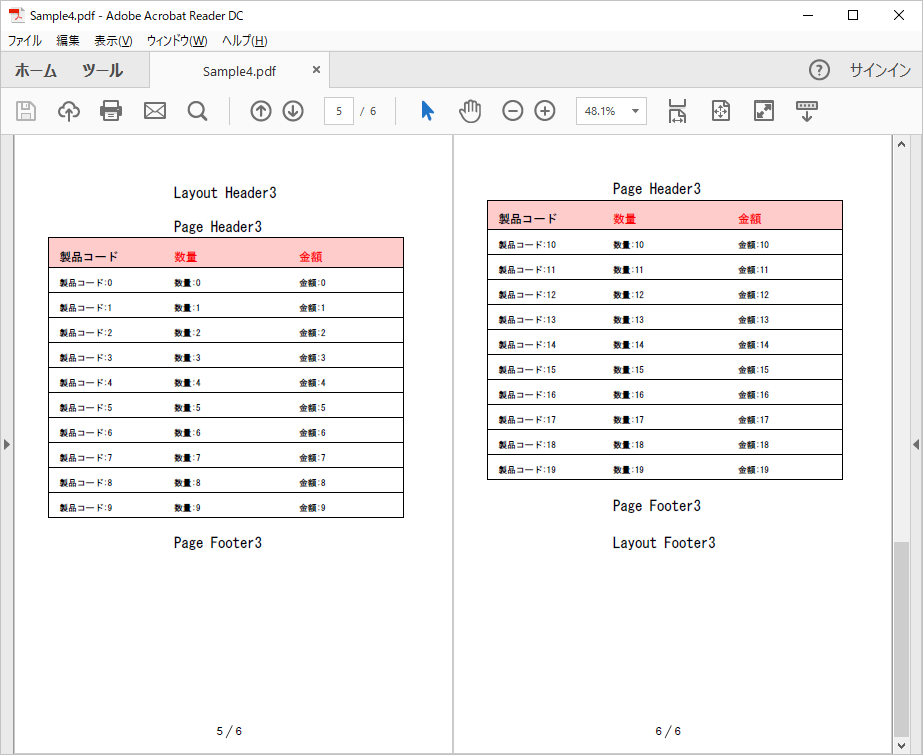Click the cloud upload icon
The width and height of the screenshot is (923, 755).
coord(68,111)
